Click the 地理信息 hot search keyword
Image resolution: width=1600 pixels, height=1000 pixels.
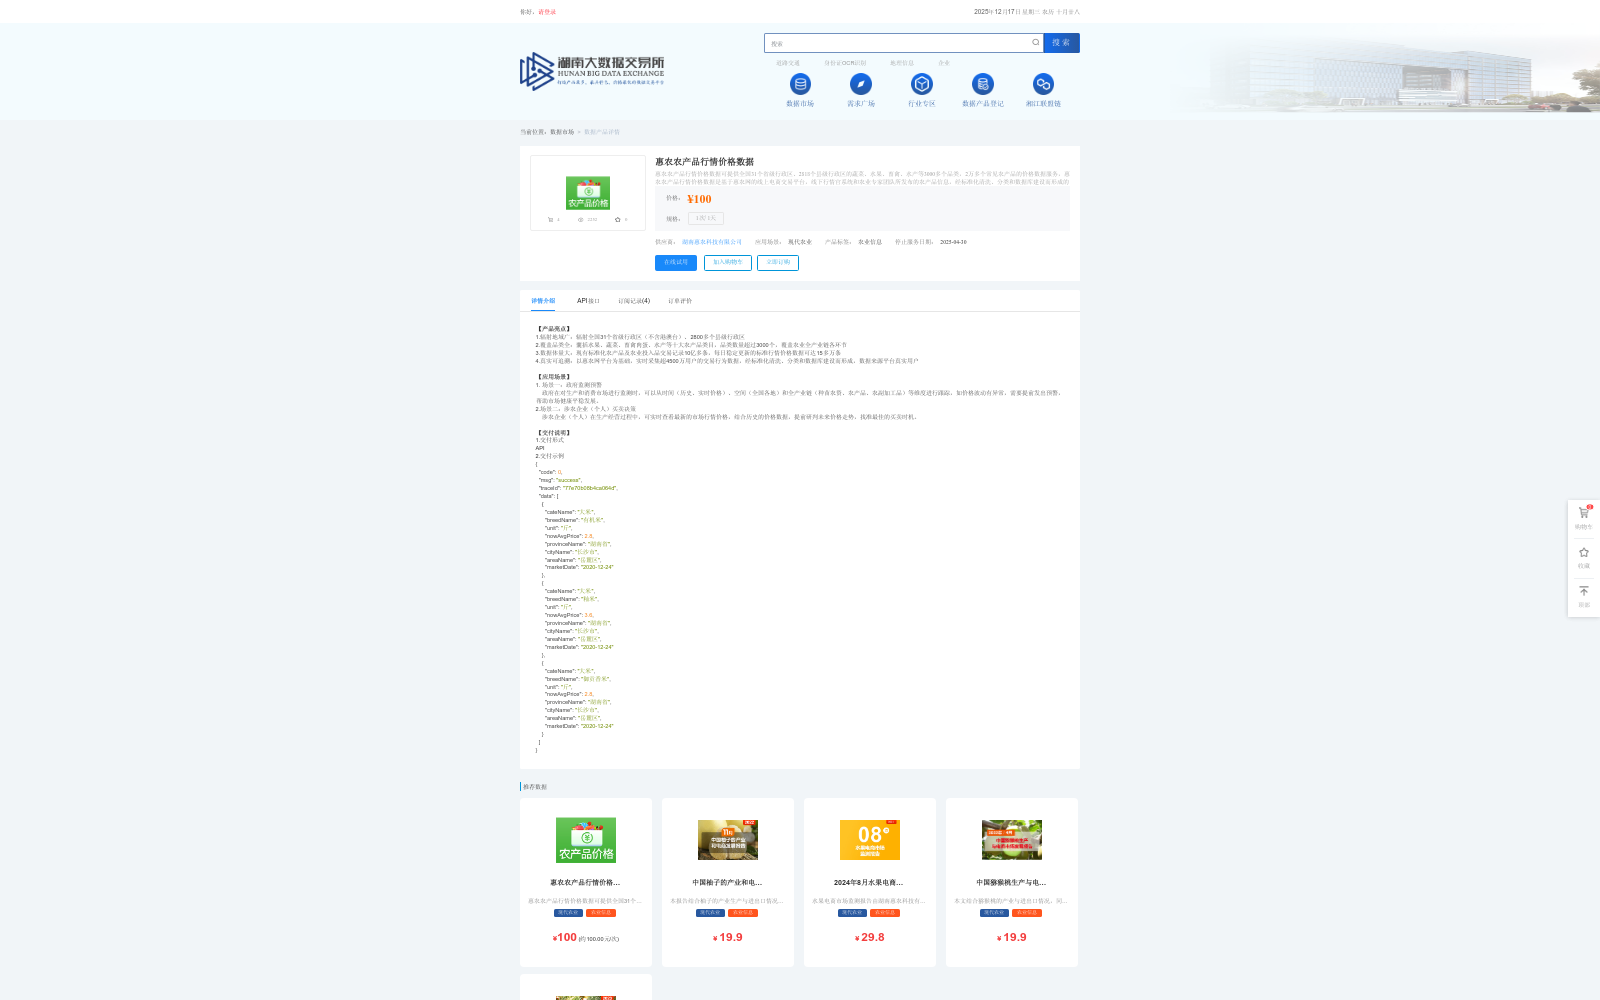pos(902,63)
